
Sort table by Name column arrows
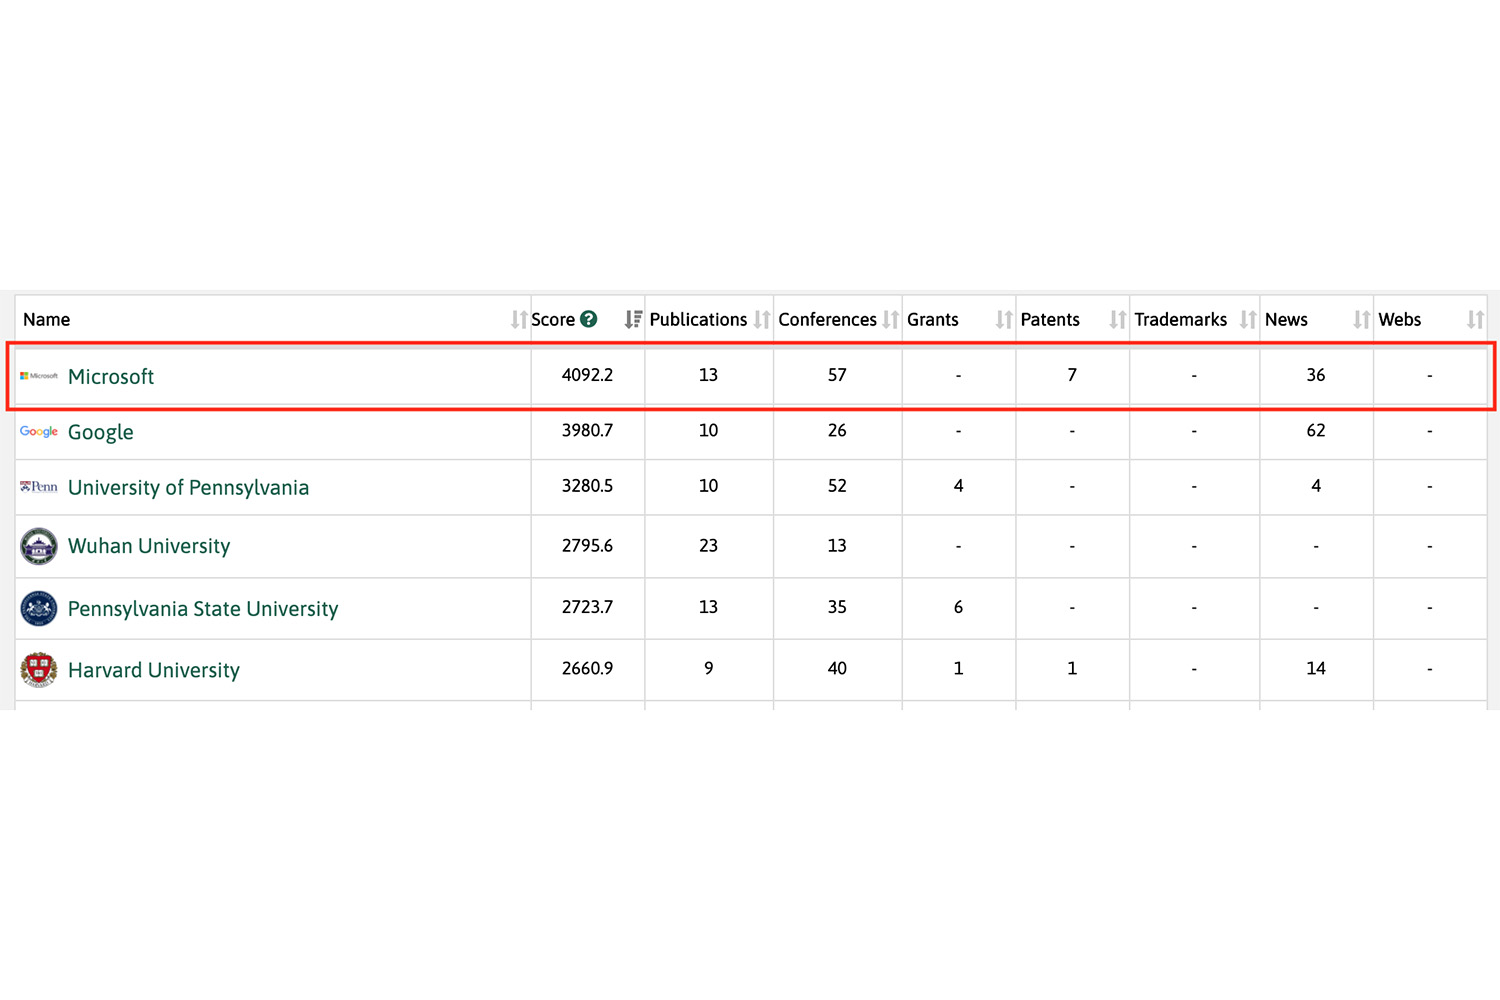click(518, 320)
